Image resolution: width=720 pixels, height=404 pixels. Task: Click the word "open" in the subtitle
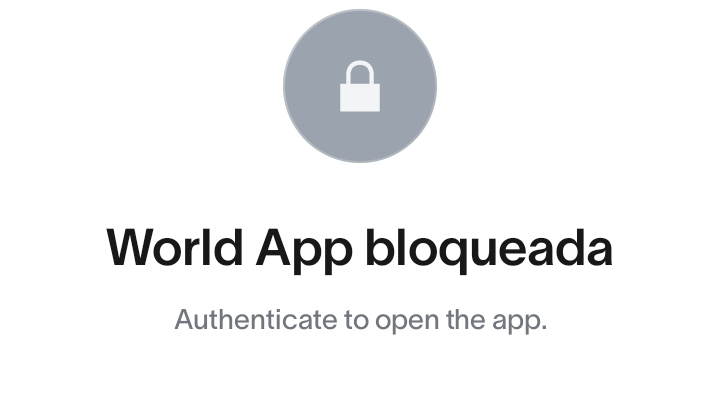click(407, 322)
